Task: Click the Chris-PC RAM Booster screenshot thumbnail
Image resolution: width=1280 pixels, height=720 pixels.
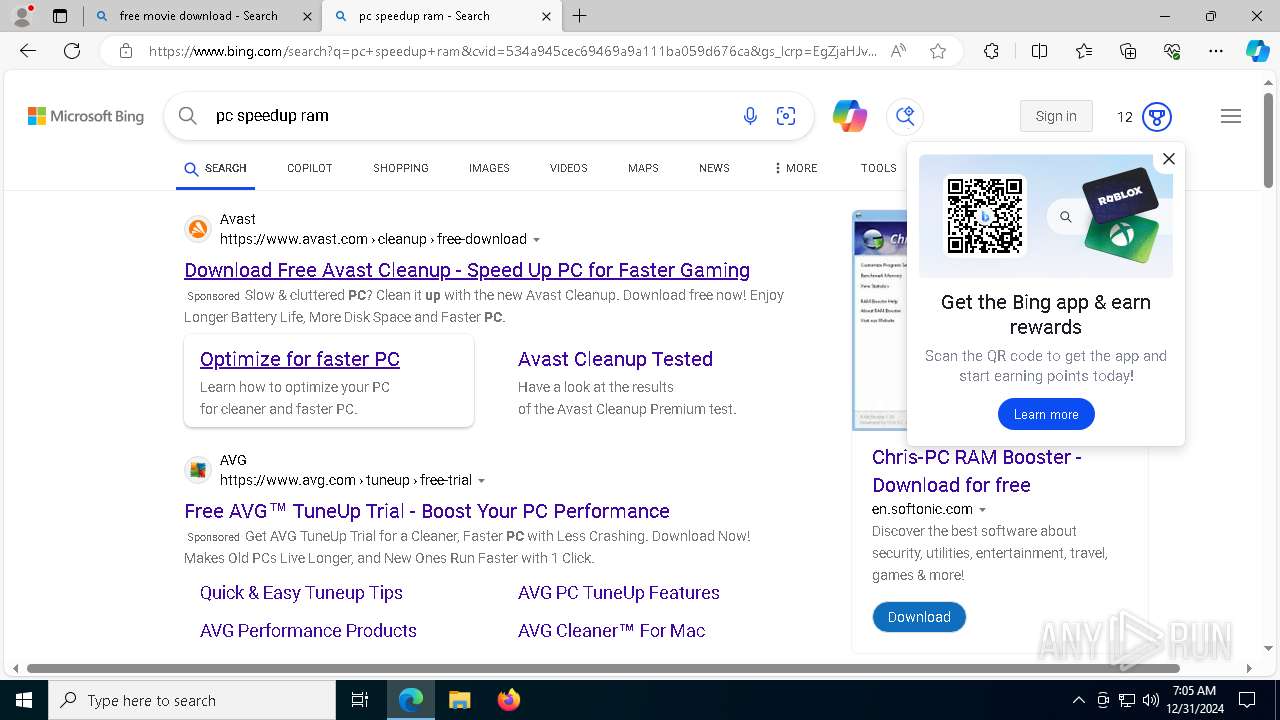Action: [x=879, y=320]
